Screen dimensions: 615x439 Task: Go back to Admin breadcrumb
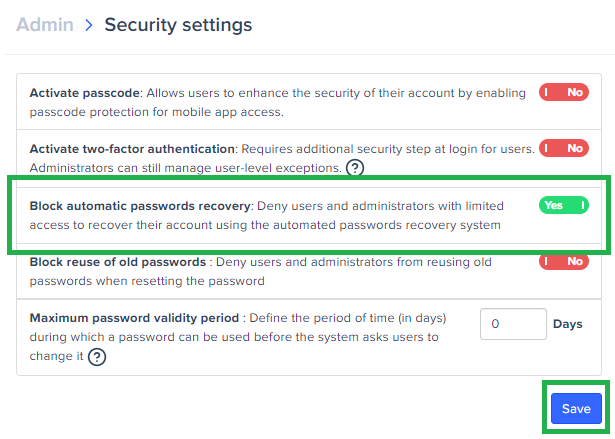point(45,24)
